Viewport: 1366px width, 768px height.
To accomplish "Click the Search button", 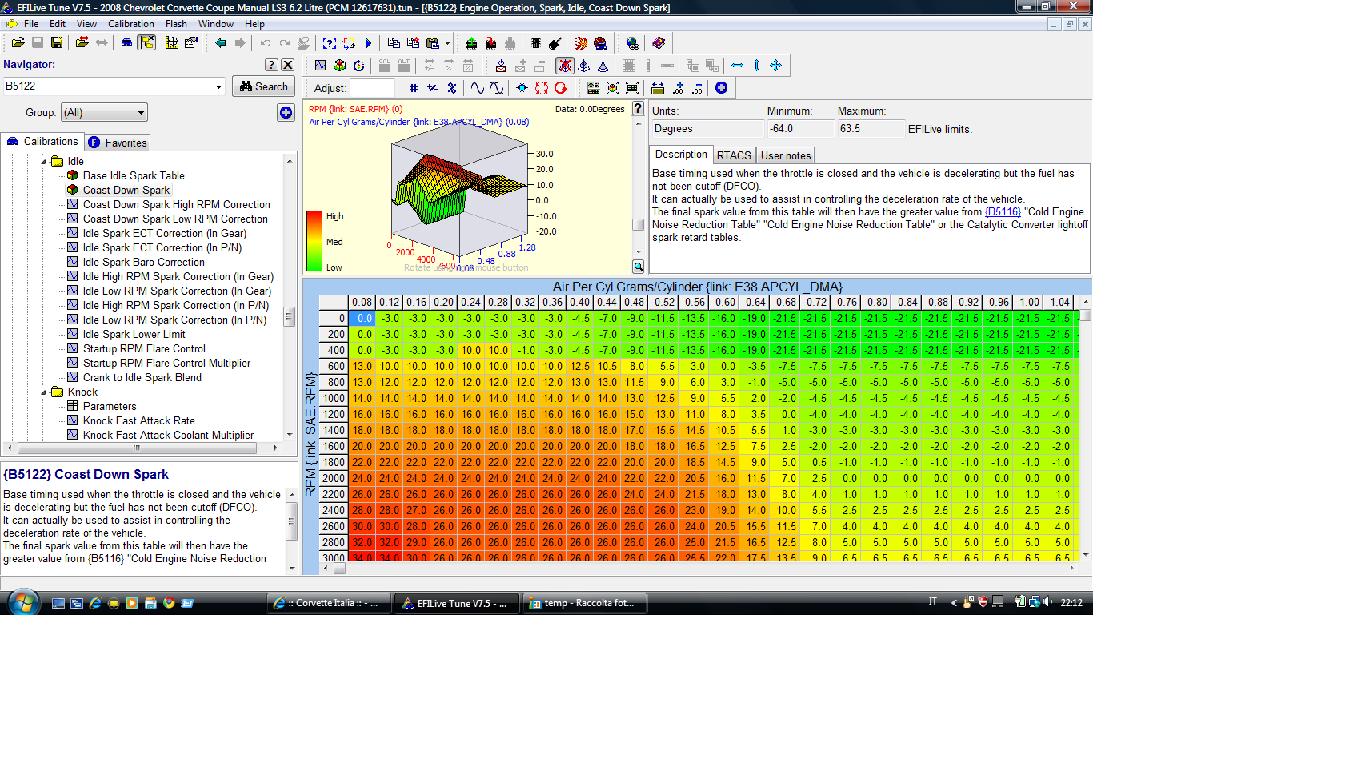I will click(x=263, y=87).
